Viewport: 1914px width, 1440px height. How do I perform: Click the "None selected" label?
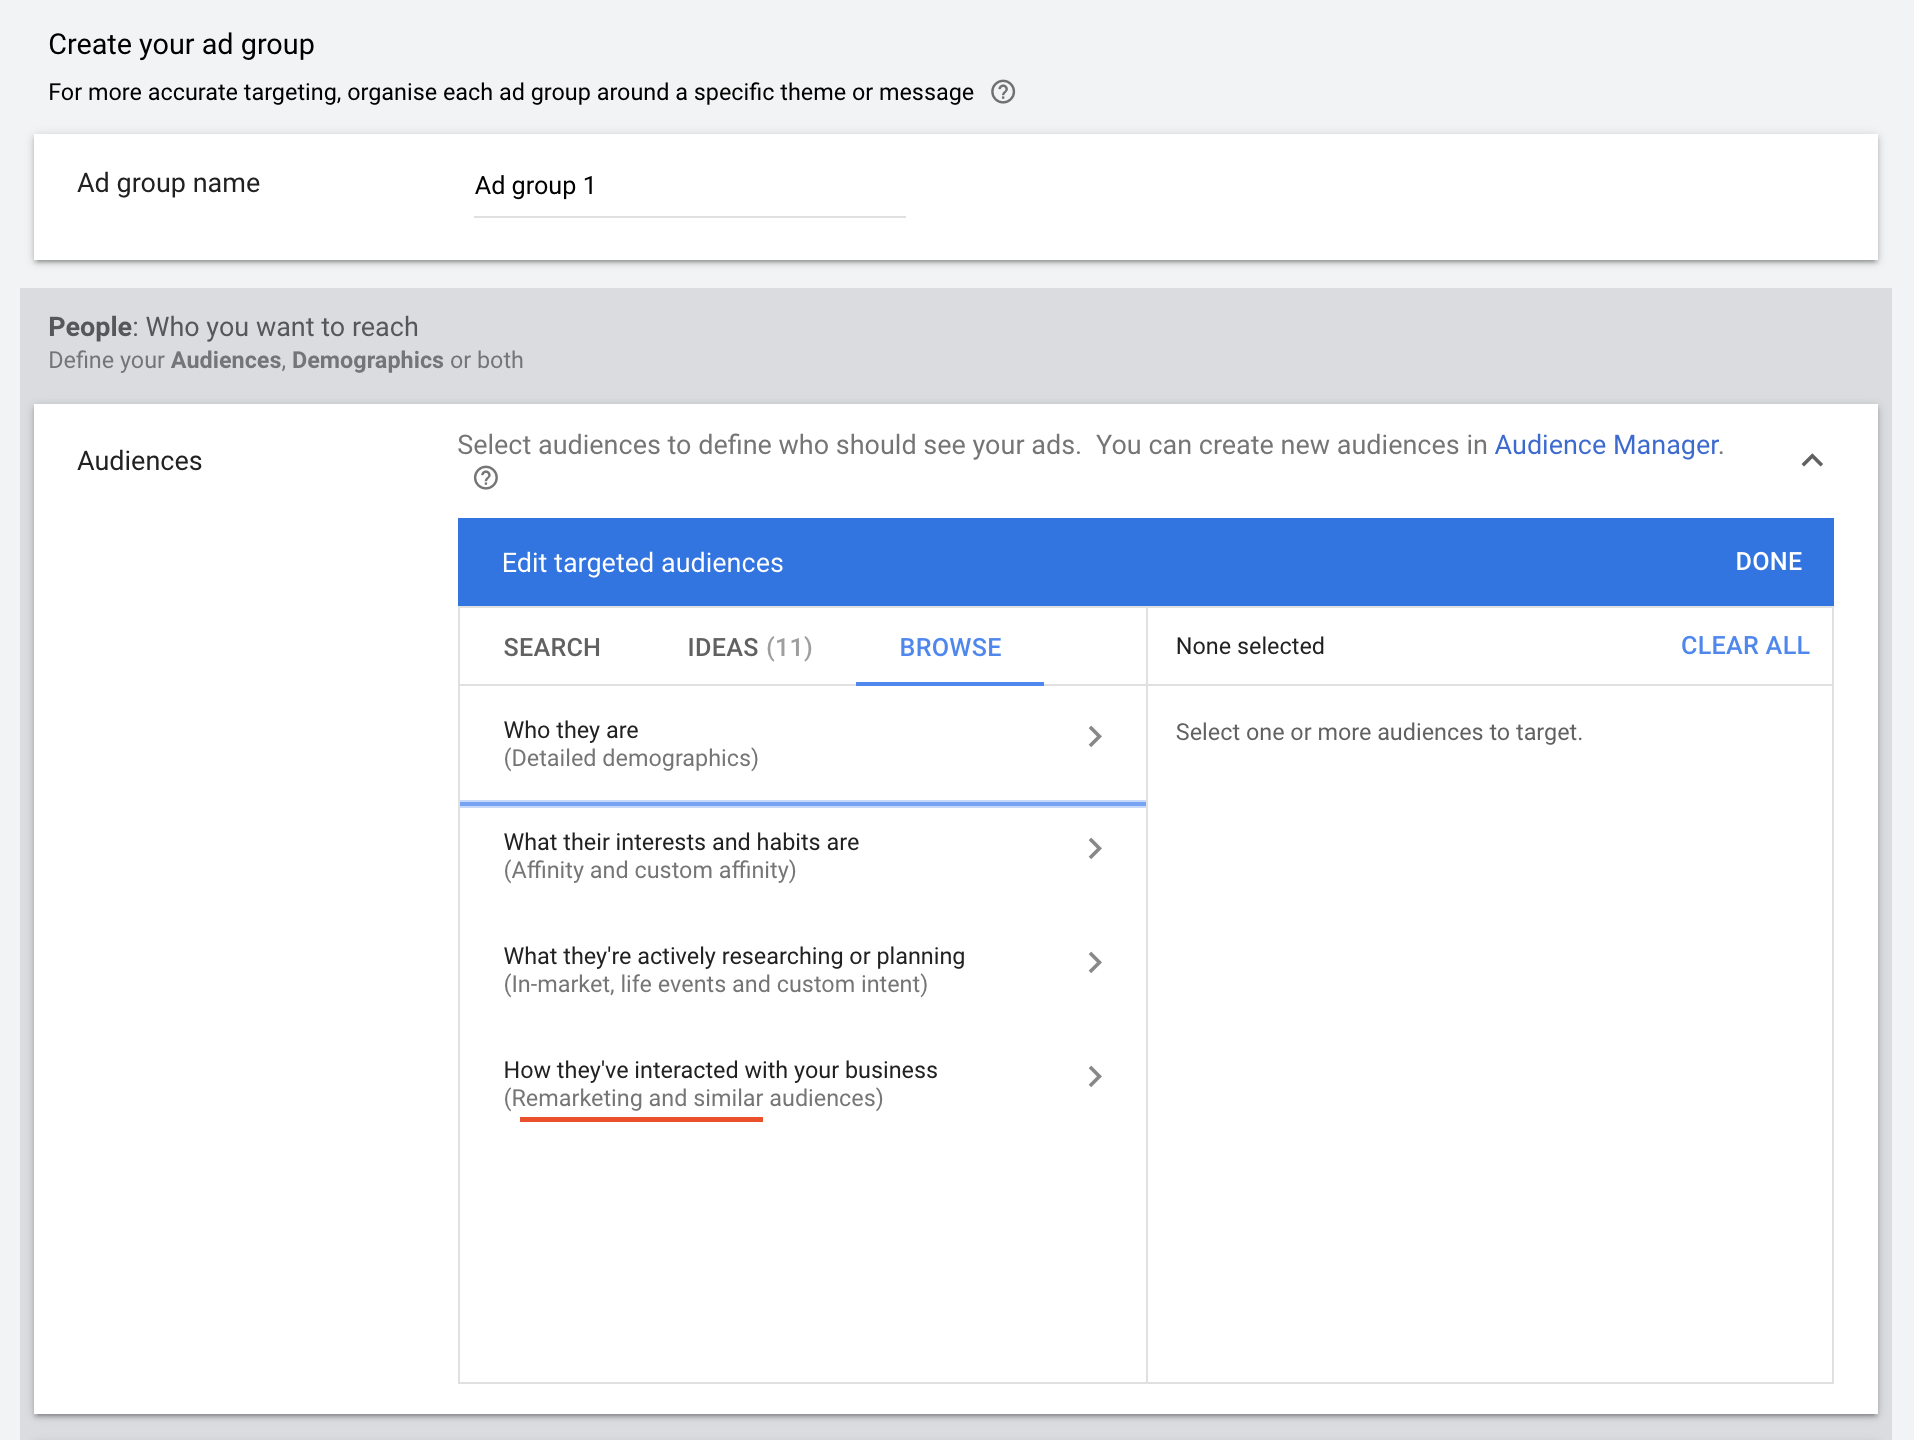click(1251, 646)
